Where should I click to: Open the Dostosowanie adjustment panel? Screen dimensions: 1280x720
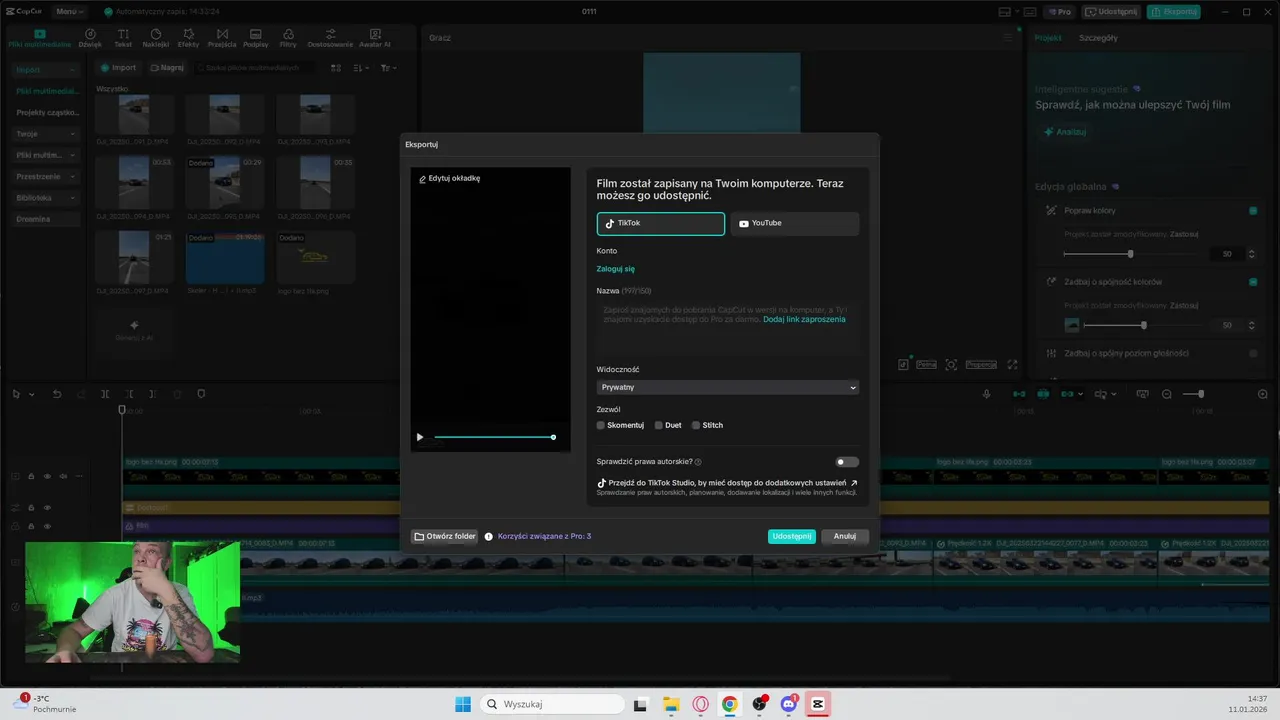coord(330,38)
